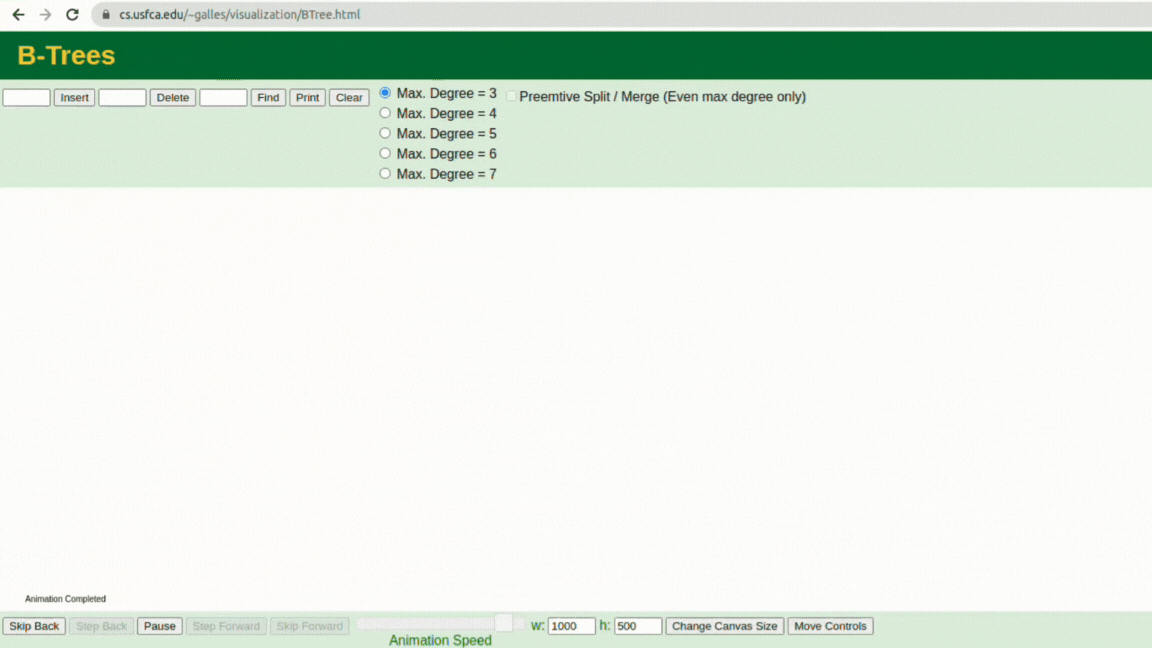Click Skip Back playback button
The image size is (1152, 648).
point(34,626)
